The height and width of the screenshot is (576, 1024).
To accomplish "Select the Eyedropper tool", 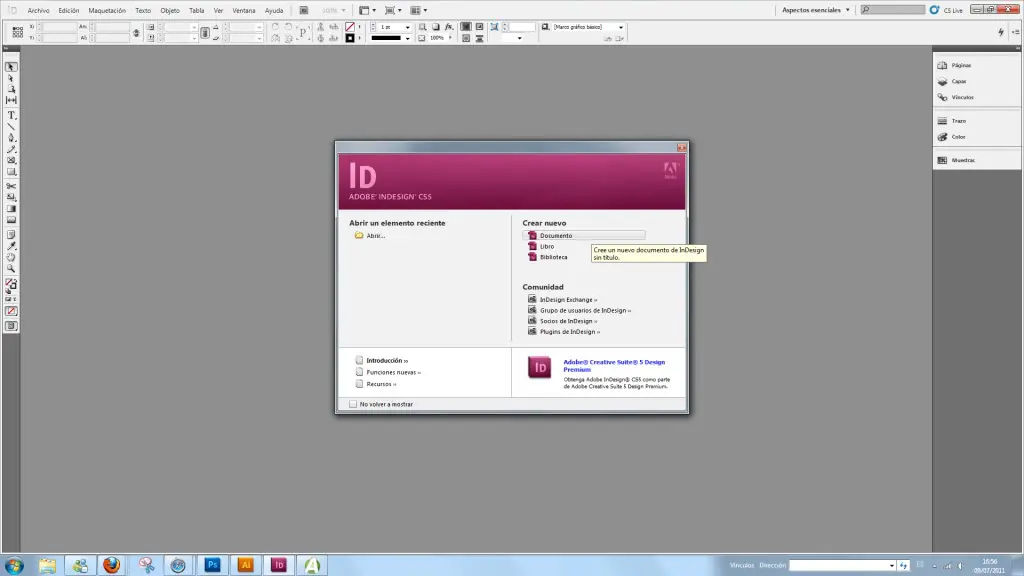I will [11, 246].
